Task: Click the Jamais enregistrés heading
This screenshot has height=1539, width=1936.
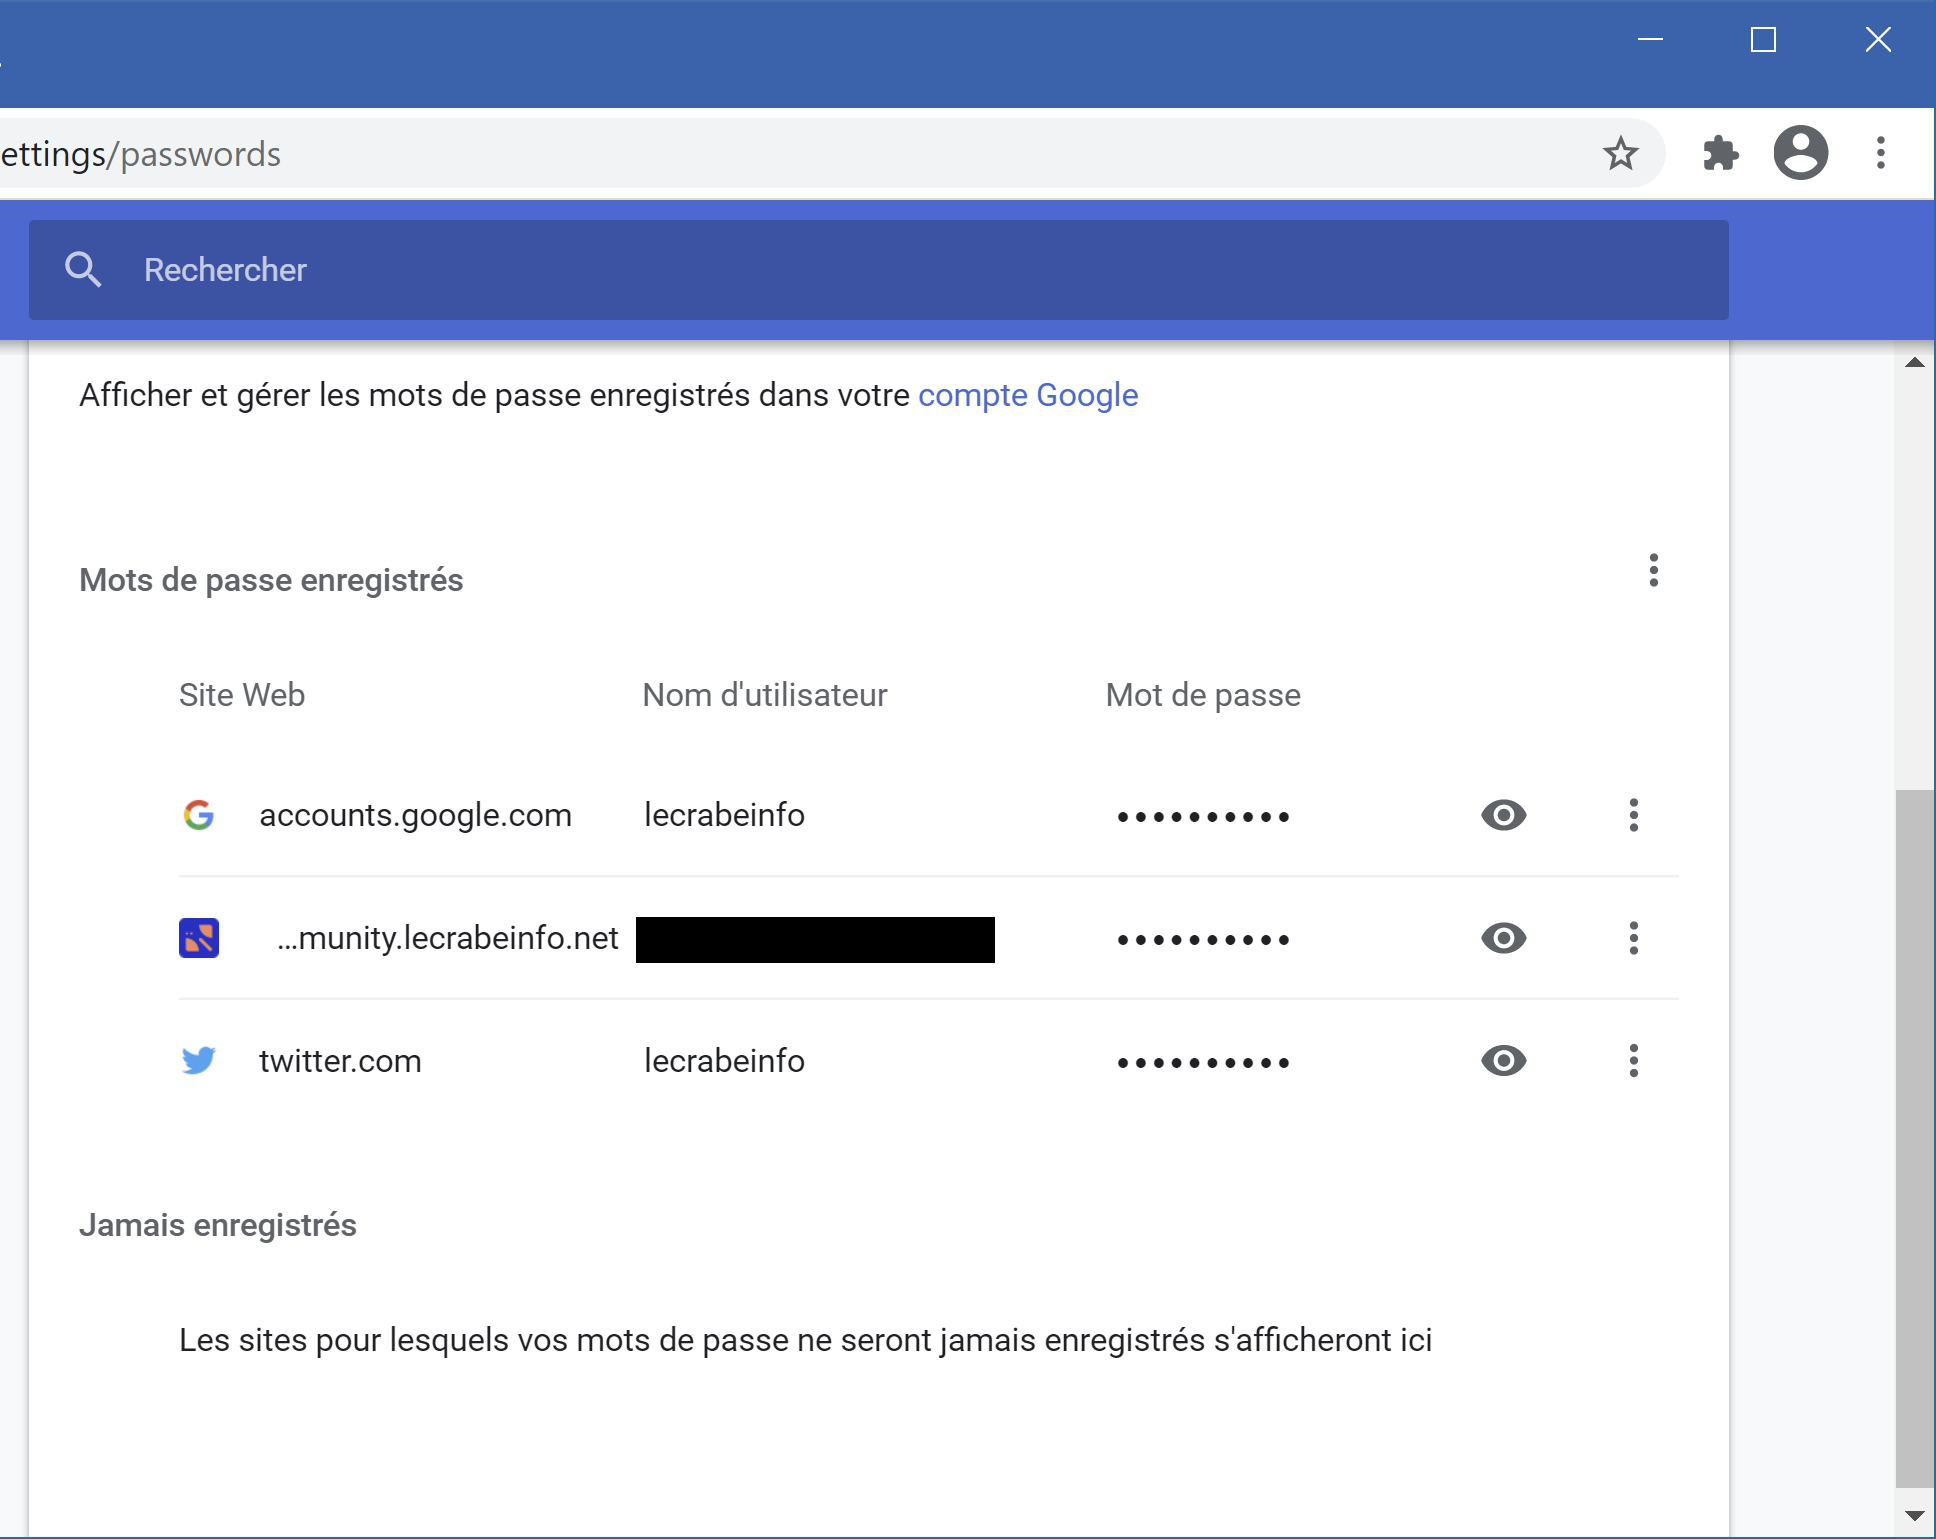Action: [x=218, y=1225]
